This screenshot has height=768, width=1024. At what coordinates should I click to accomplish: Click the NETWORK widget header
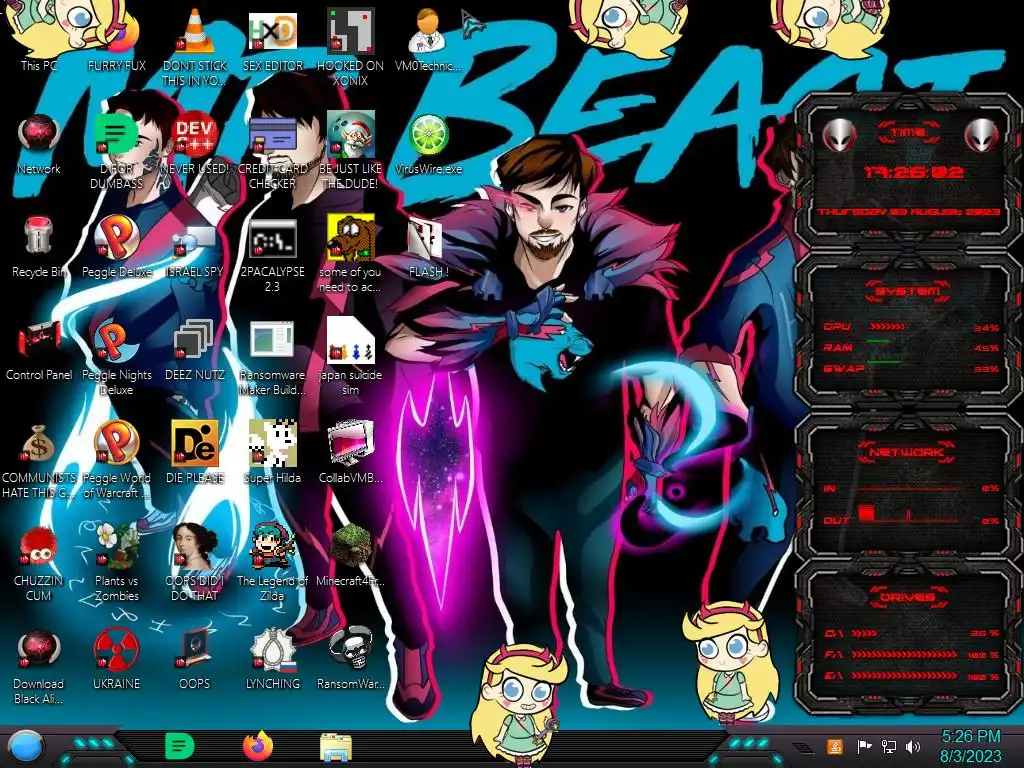[x=907, y=451]
